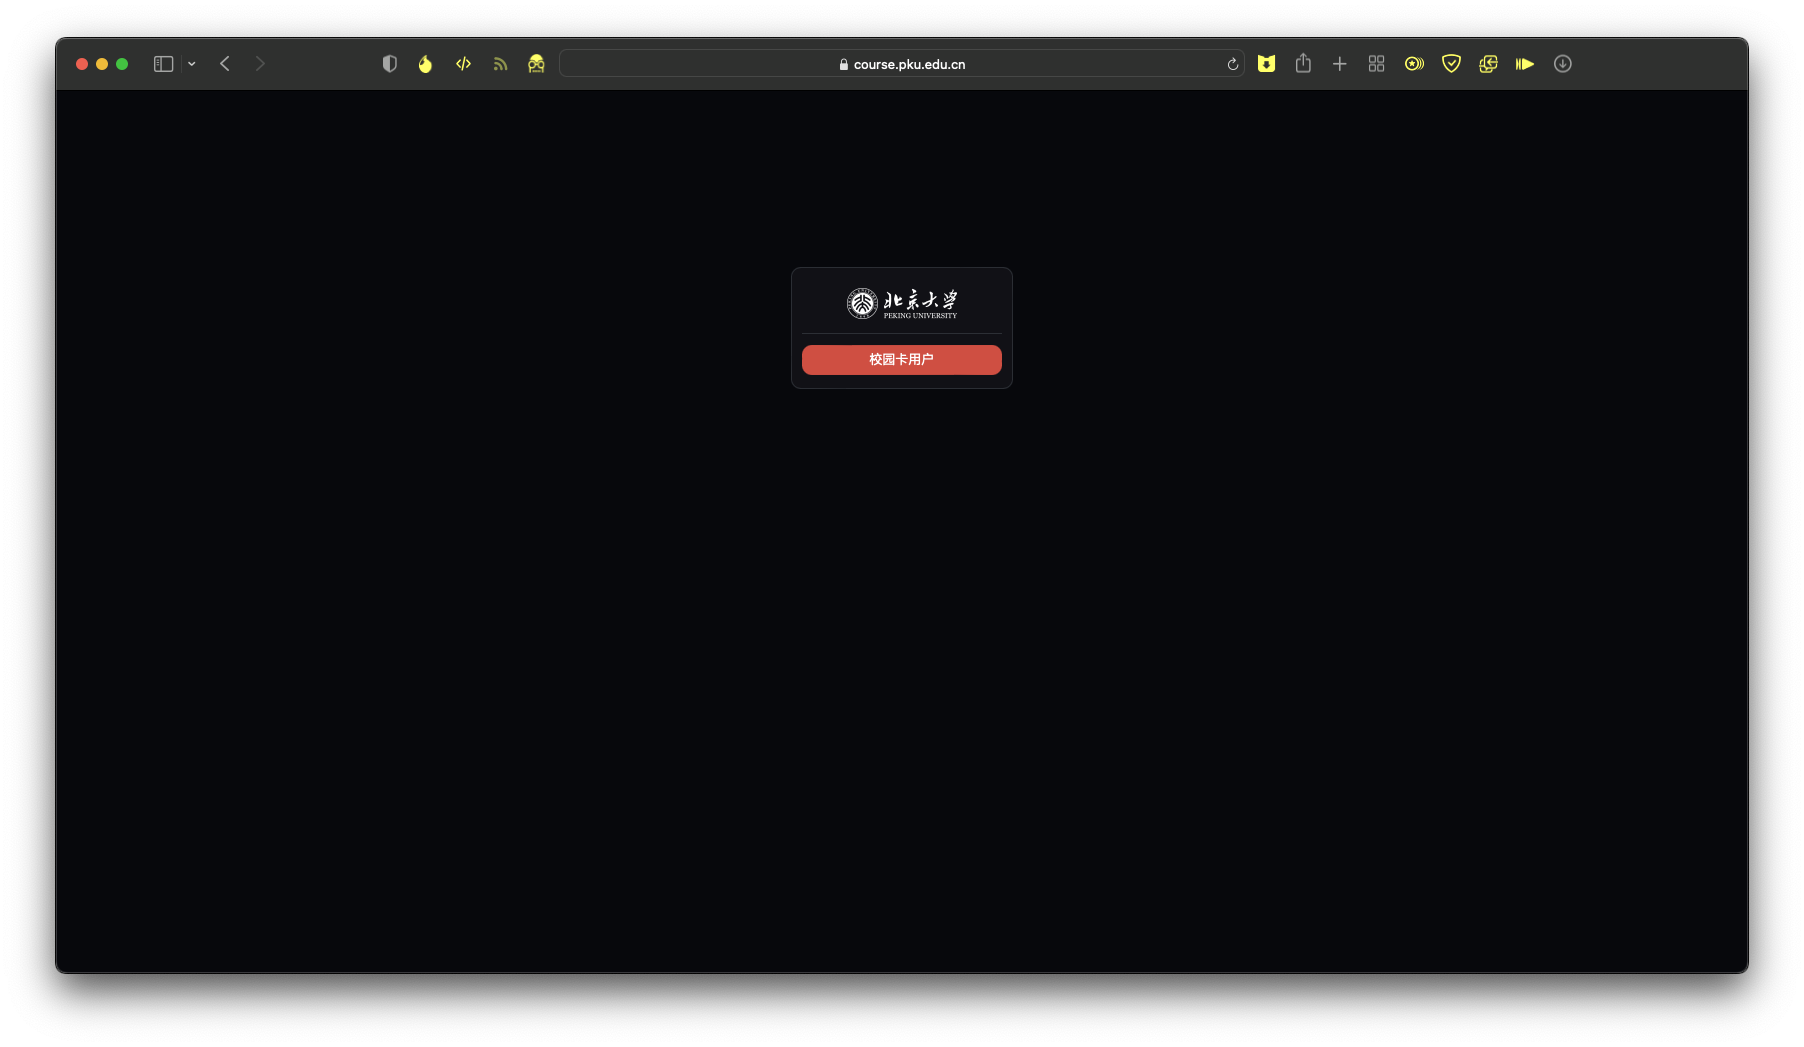Click the yellow cat bookmark extension
Screen dimensions: 1804x1047
1266,64
